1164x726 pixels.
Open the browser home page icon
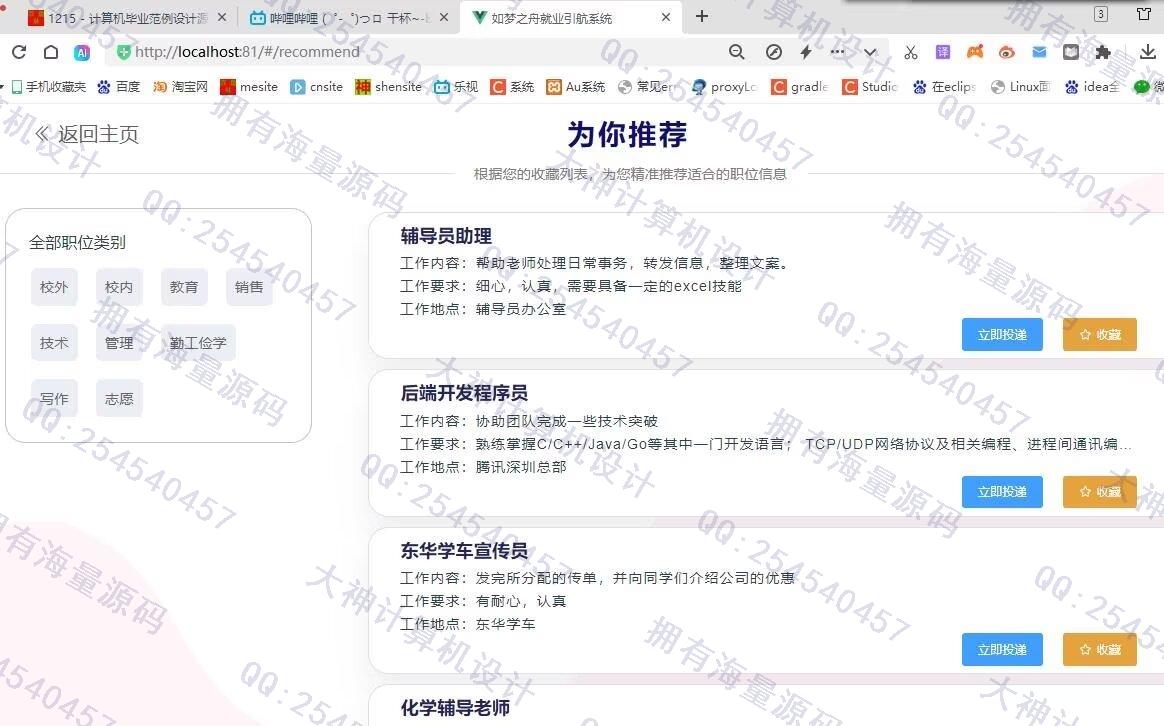coord(50,52)
